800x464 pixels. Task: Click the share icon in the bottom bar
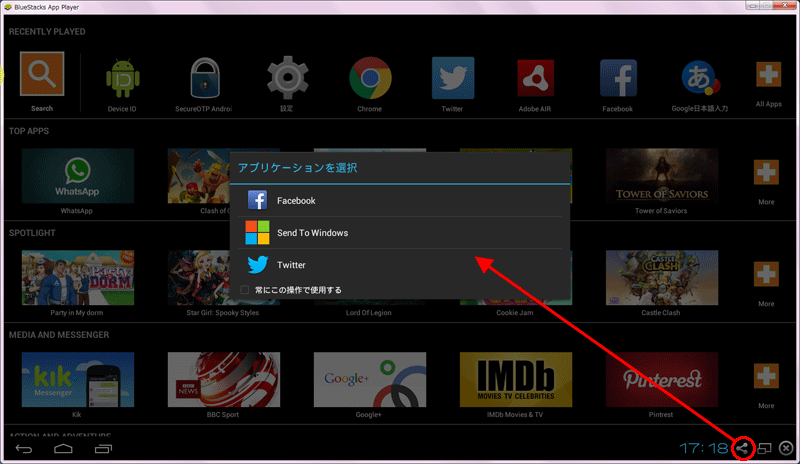(x=742, y=449)
